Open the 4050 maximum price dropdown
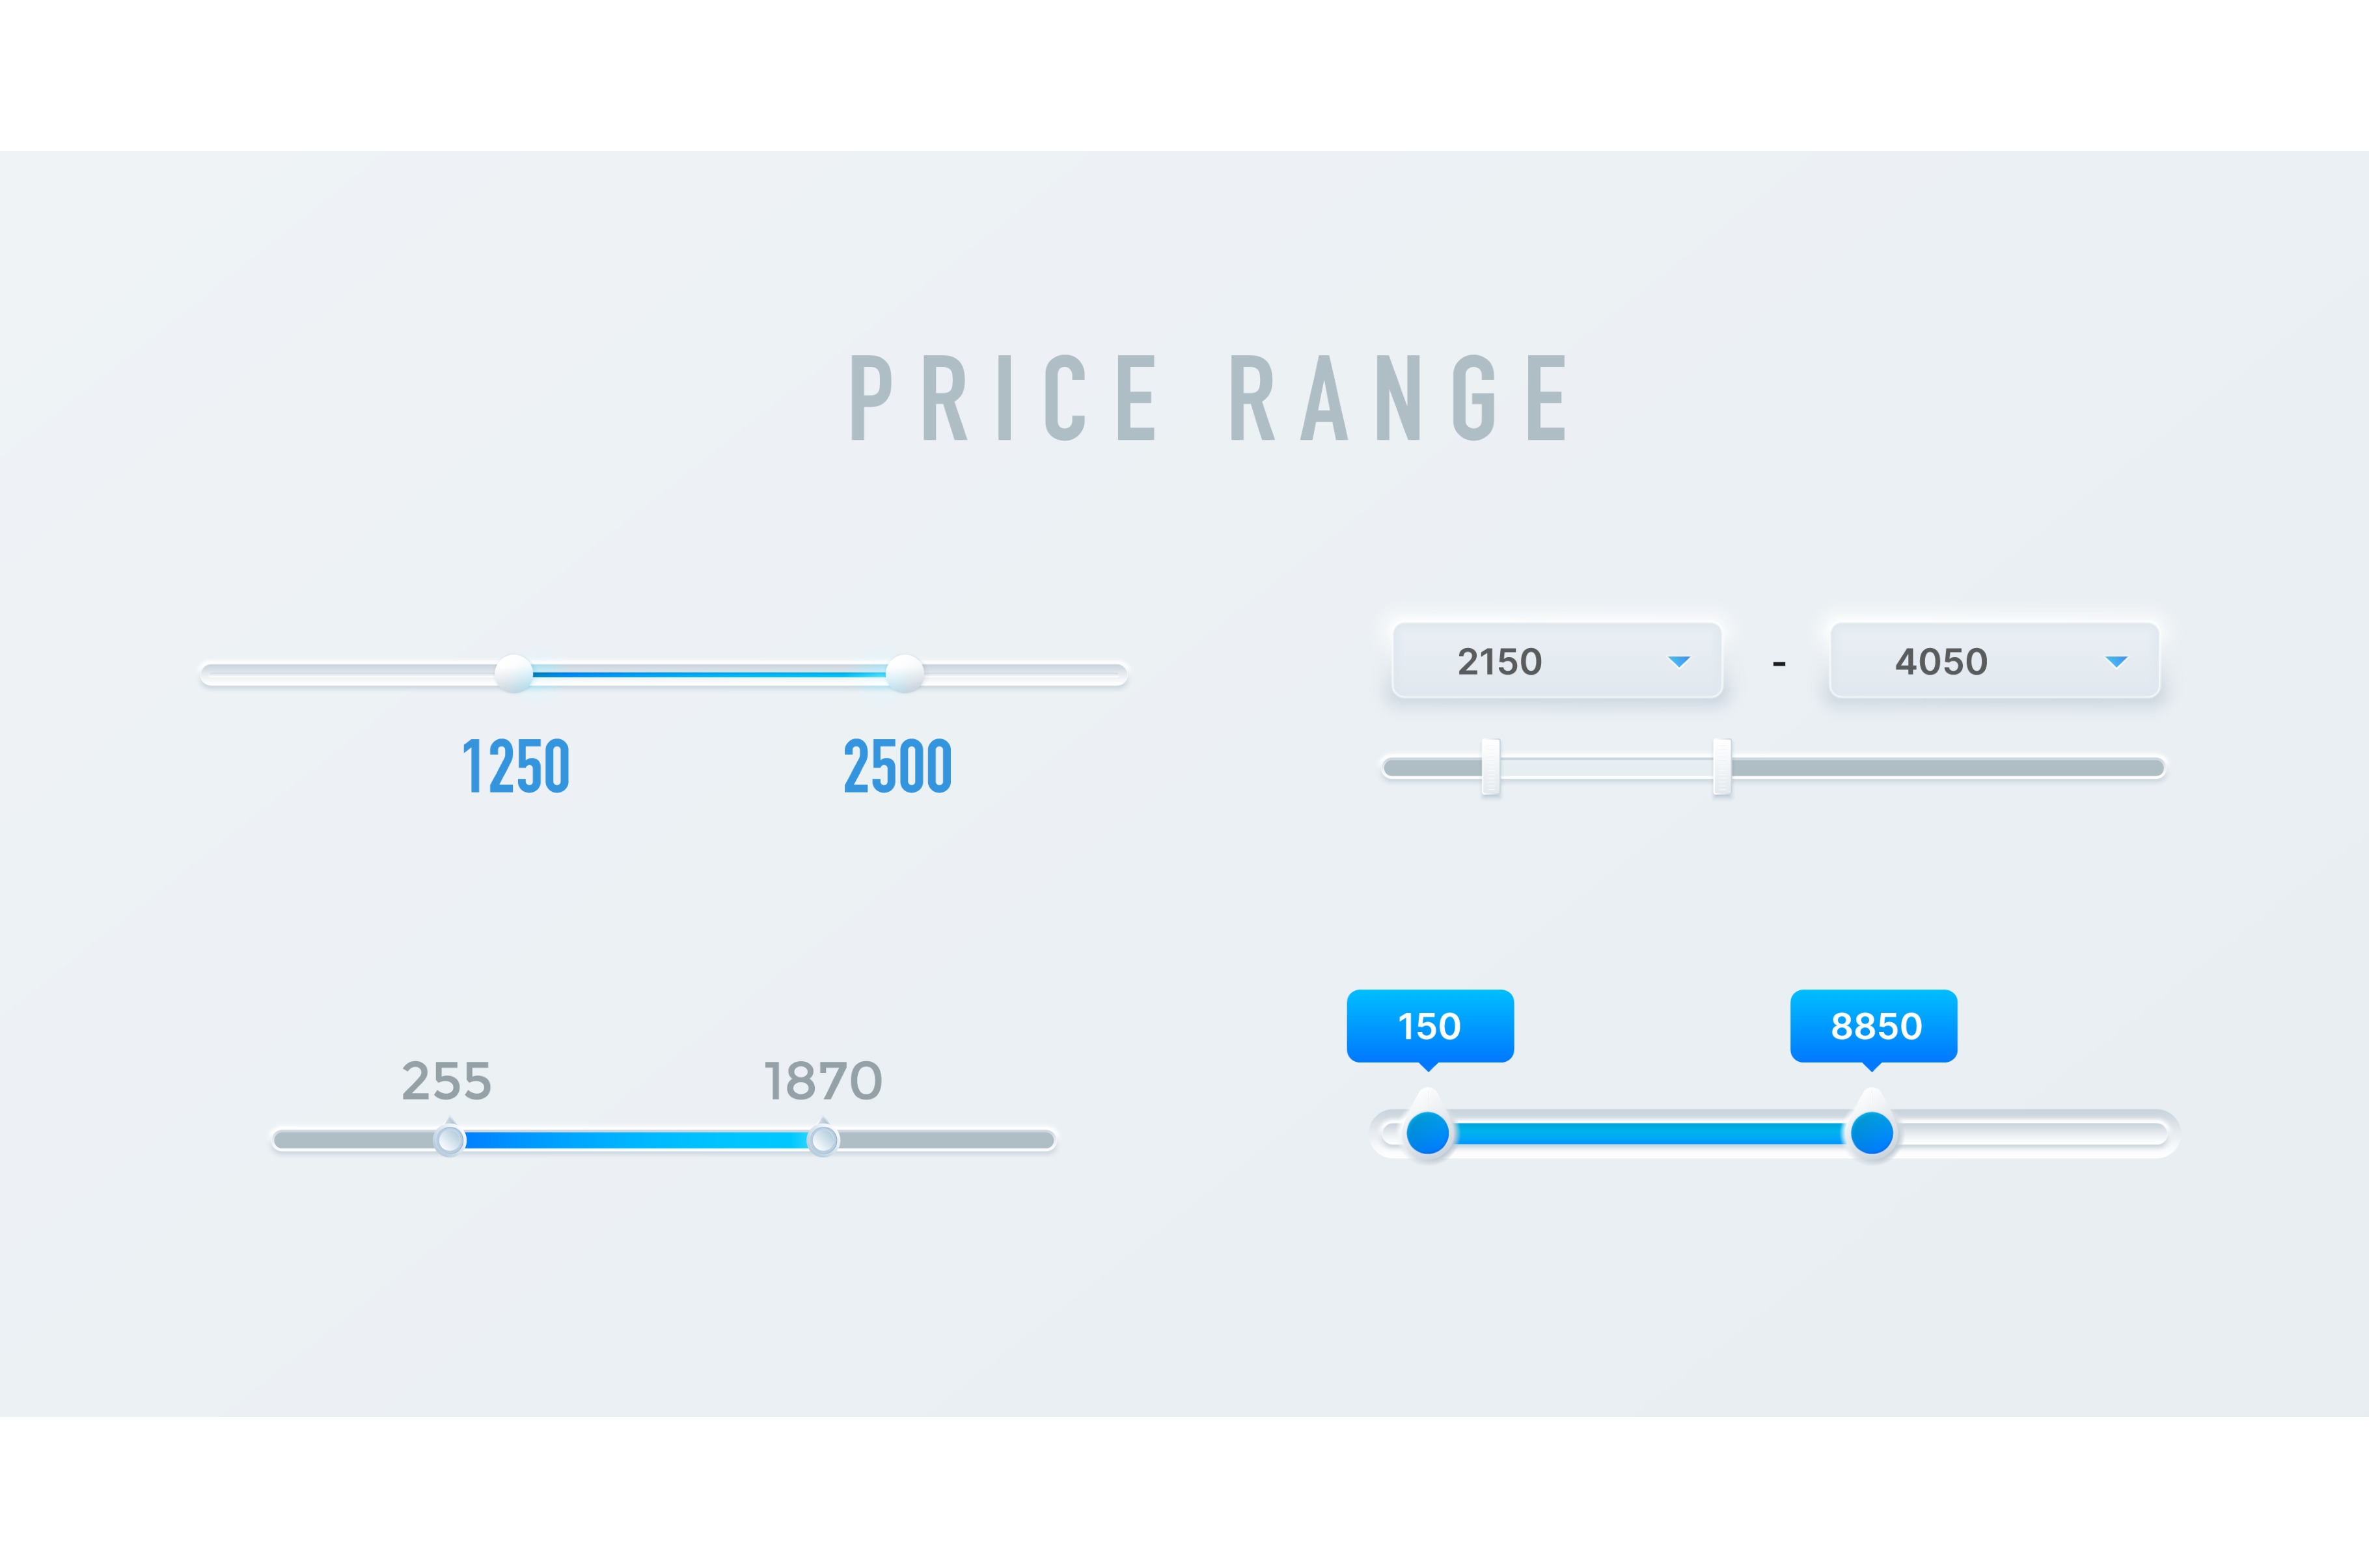Screen dimensions: 2369x1568 [x=1993, y=661]
